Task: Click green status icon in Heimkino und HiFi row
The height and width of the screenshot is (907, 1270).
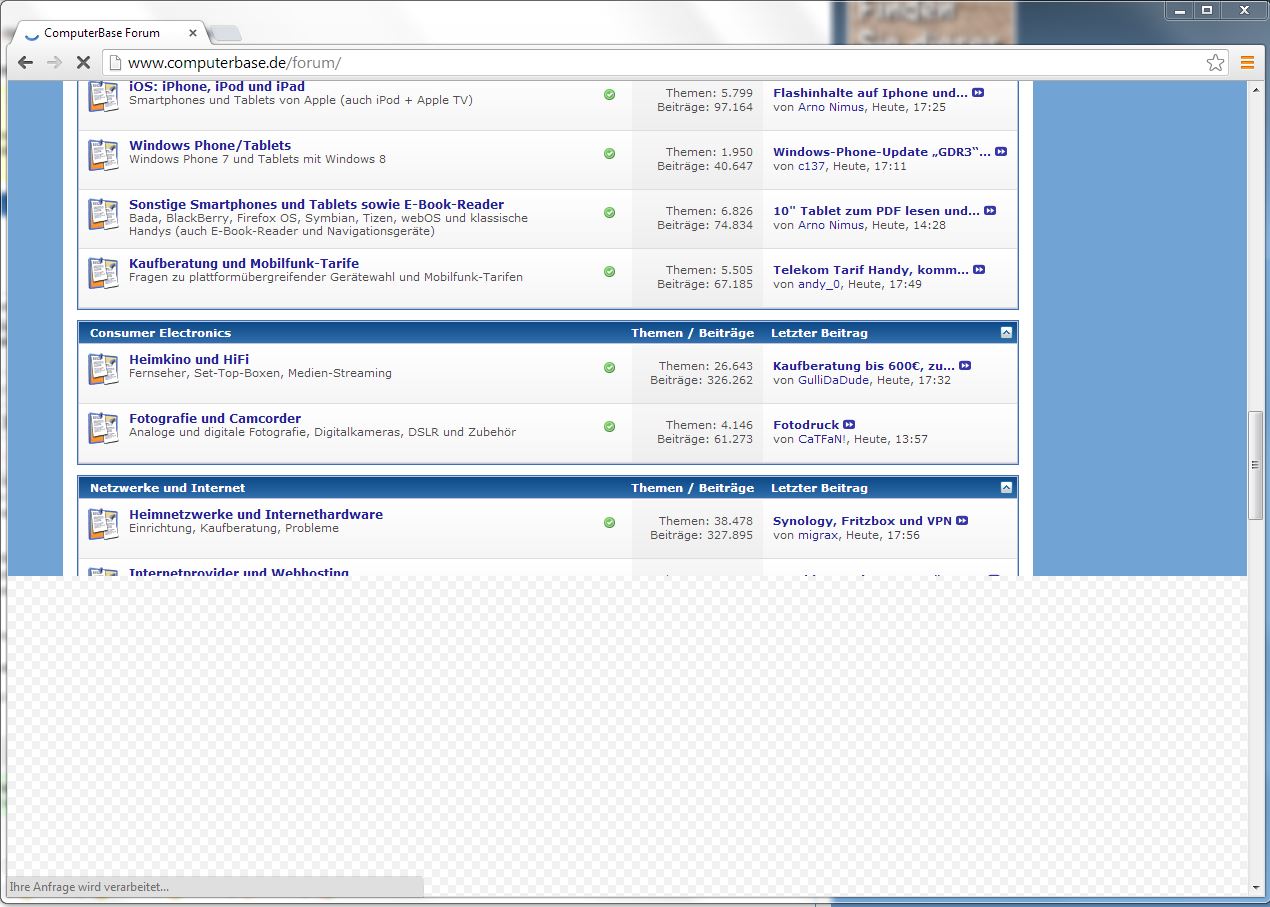Action: (609, 367)
